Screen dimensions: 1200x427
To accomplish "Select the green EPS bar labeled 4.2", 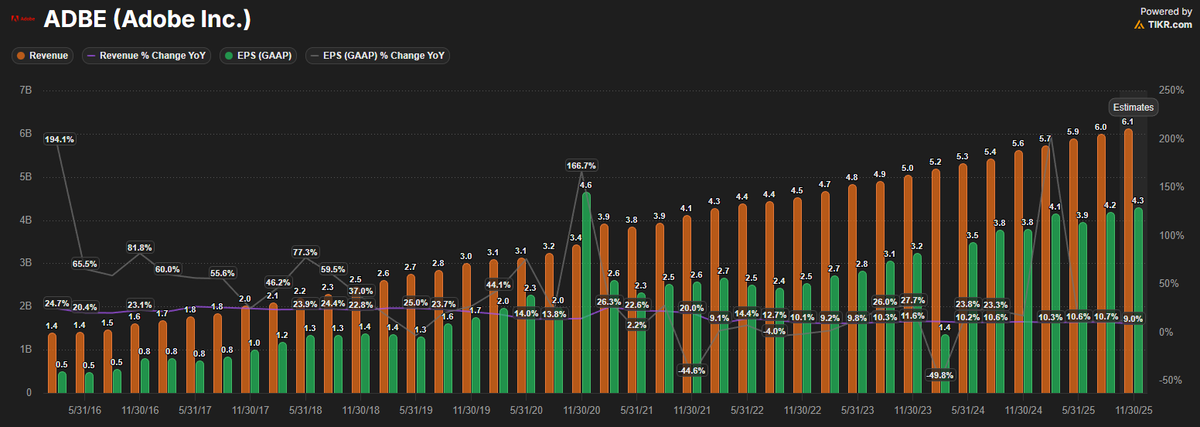I will click(1111, 302).
